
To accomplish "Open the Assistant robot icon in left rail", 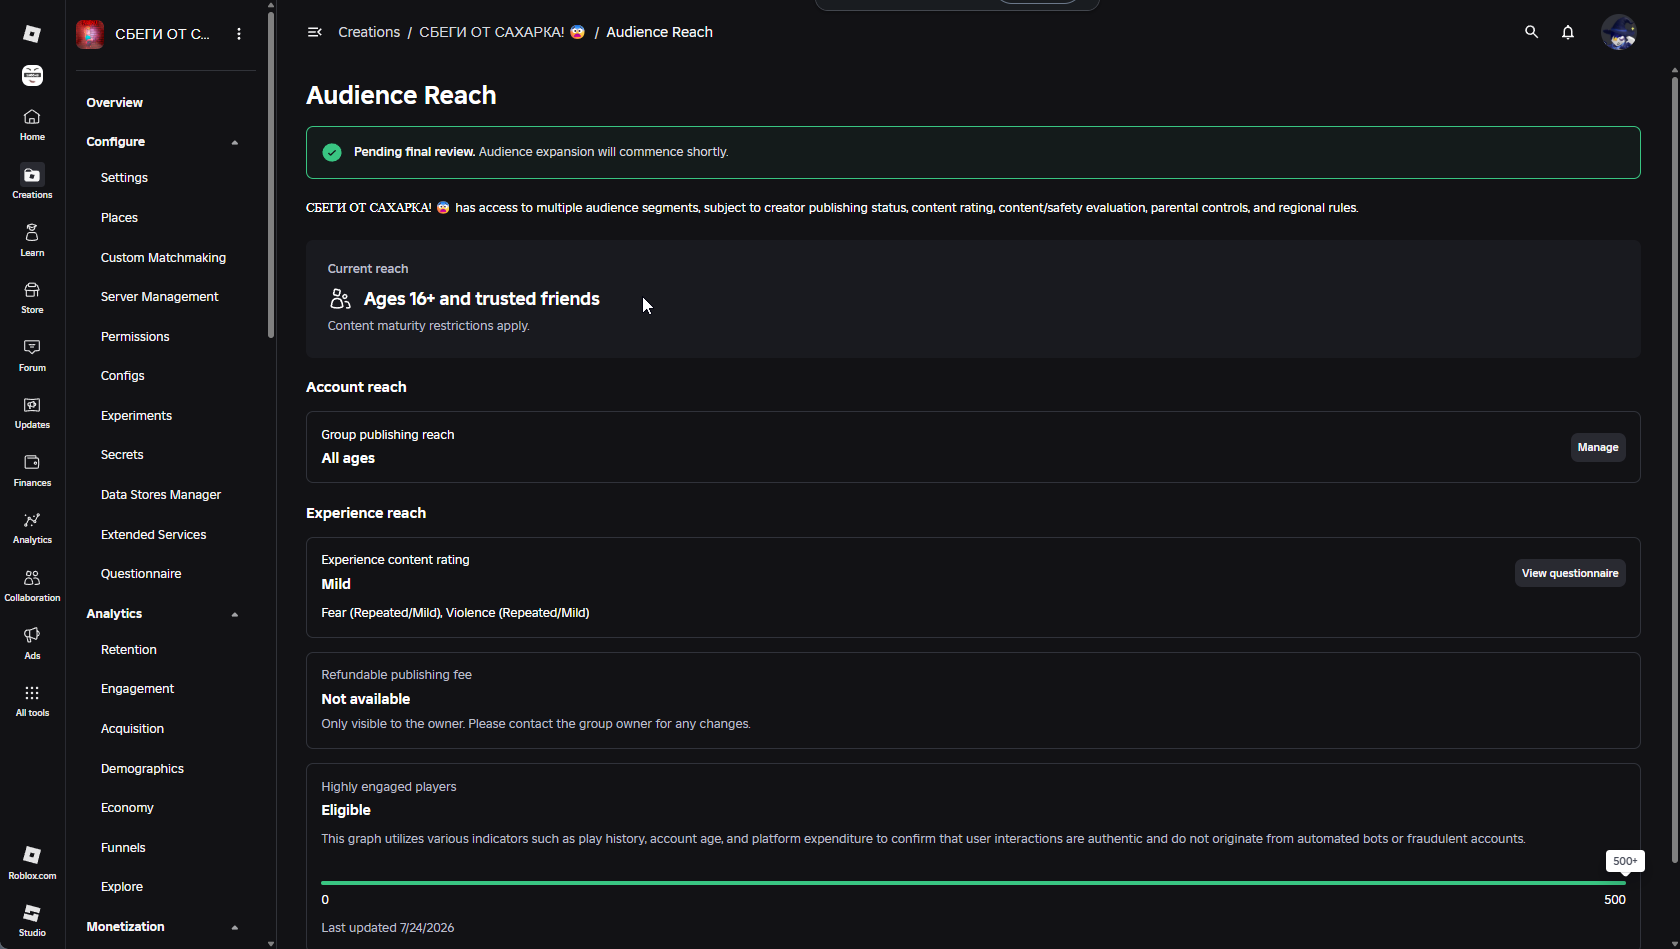I will pyautogui.click(x=32, y=75).
